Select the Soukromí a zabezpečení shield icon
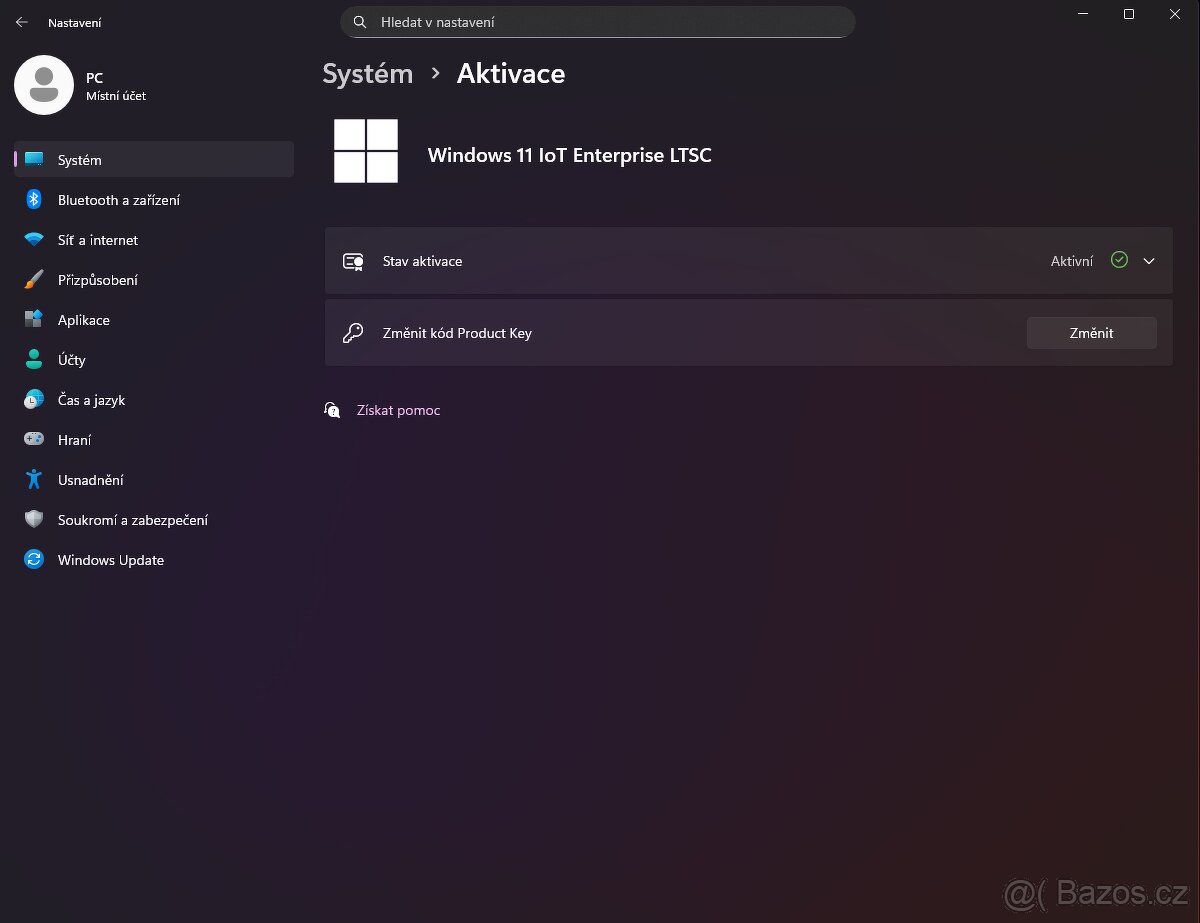 [x=33, y=520]
